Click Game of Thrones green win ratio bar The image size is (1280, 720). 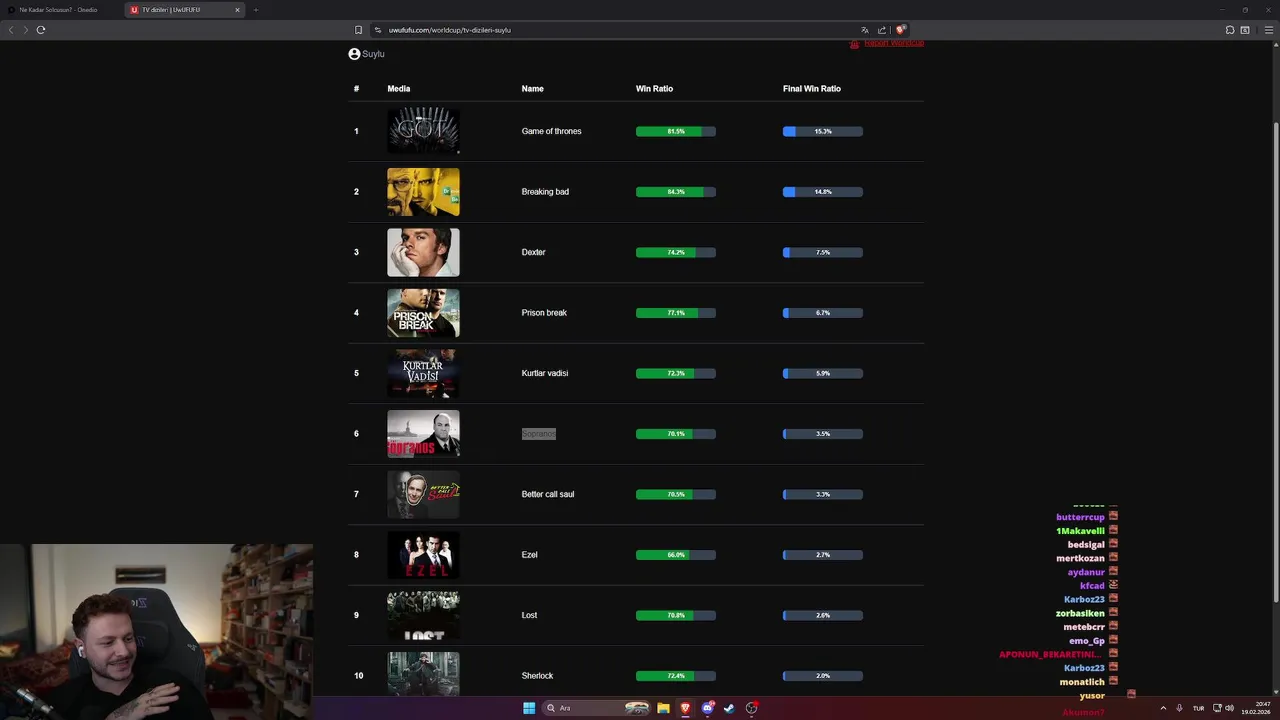point(676,131)
